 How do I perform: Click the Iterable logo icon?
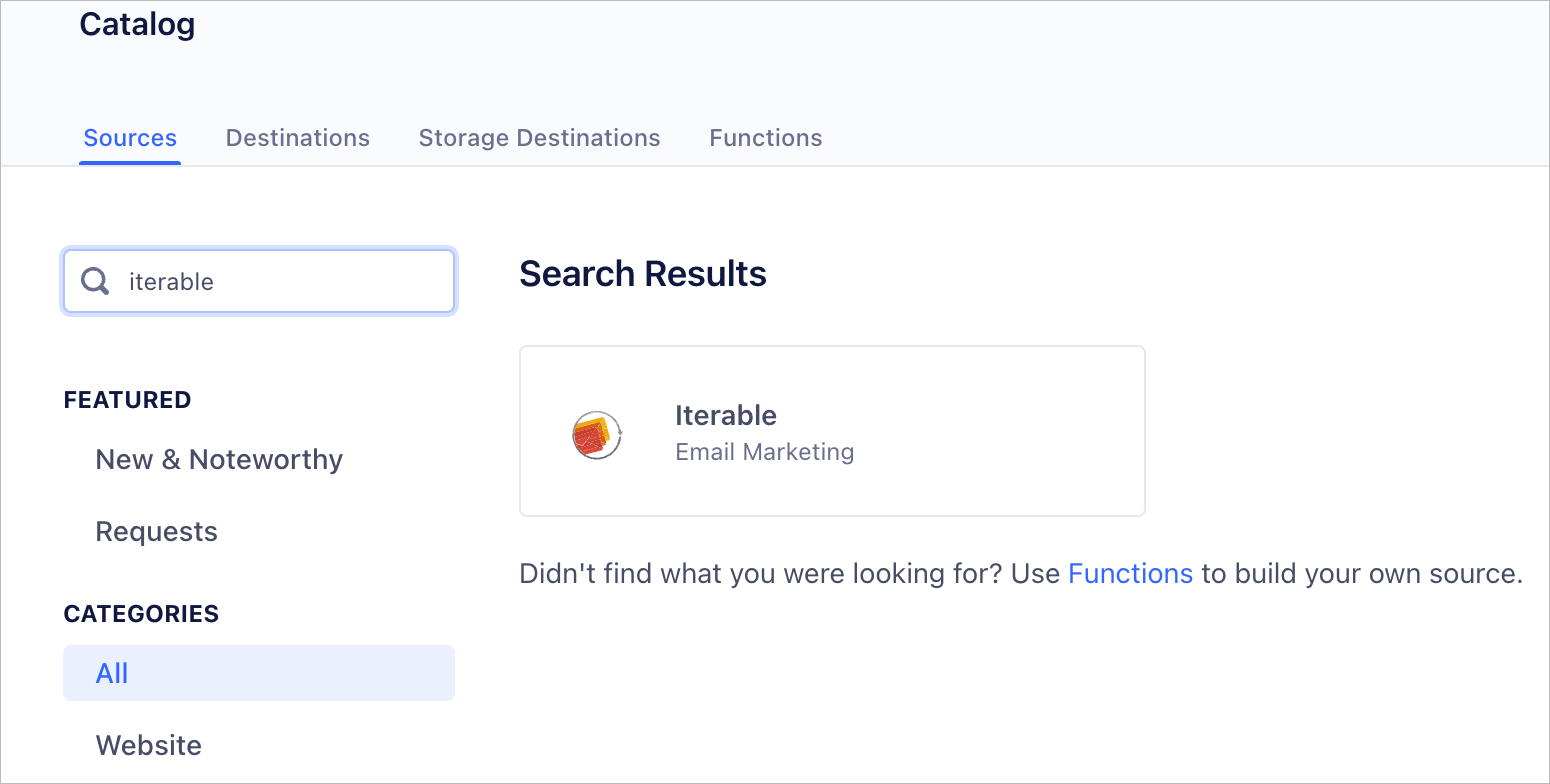597,435
